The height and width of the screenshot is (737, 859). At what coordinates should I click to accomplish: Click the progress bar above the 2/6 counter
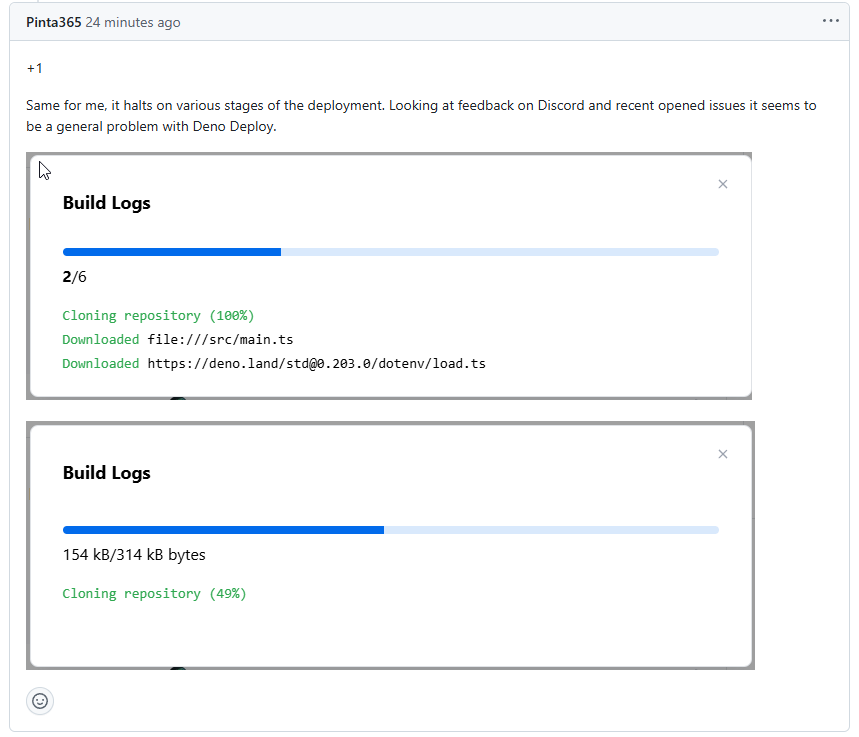[x=390, y=252]
